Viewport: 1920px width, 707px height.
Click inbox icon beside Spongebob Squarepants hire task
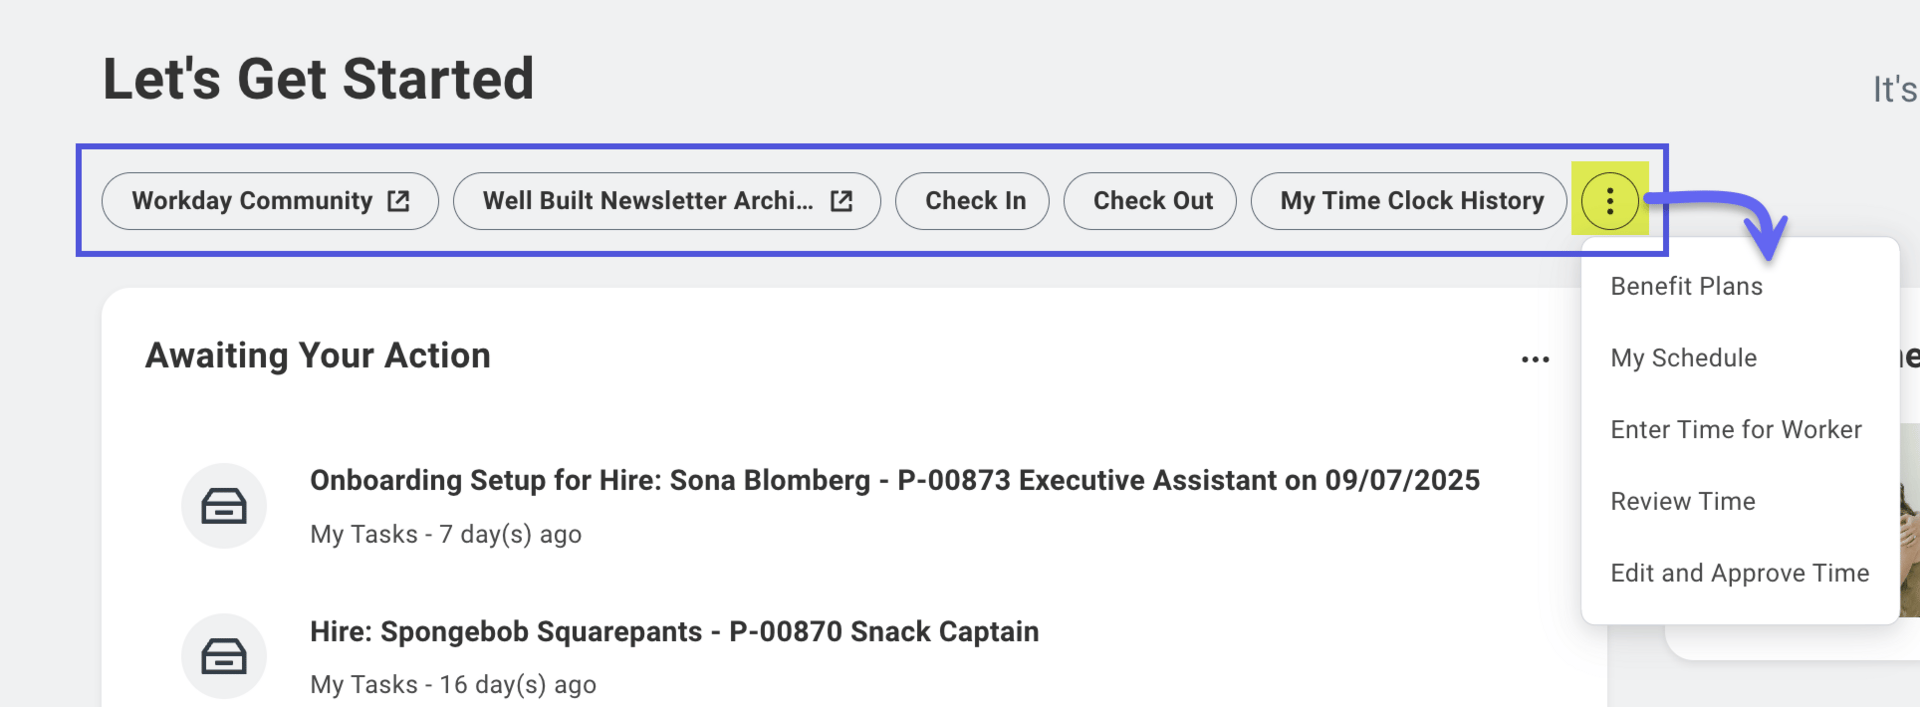point(224,657)
